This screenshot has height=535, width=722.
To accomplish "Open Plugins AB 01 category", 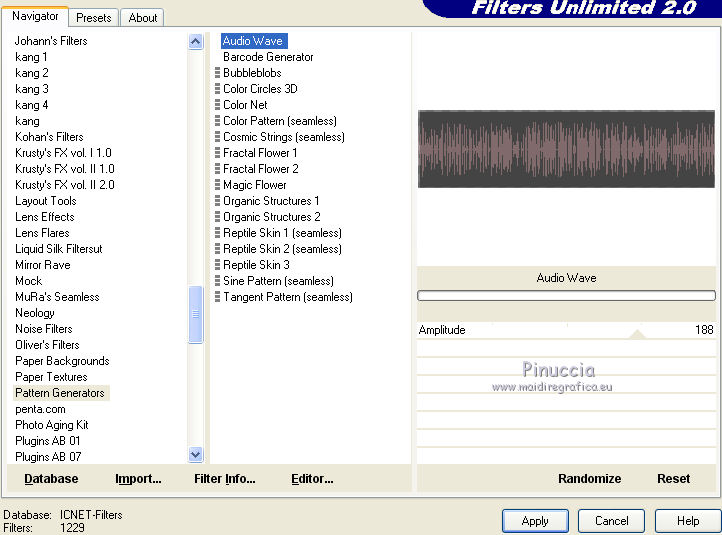I will (47, 441).
